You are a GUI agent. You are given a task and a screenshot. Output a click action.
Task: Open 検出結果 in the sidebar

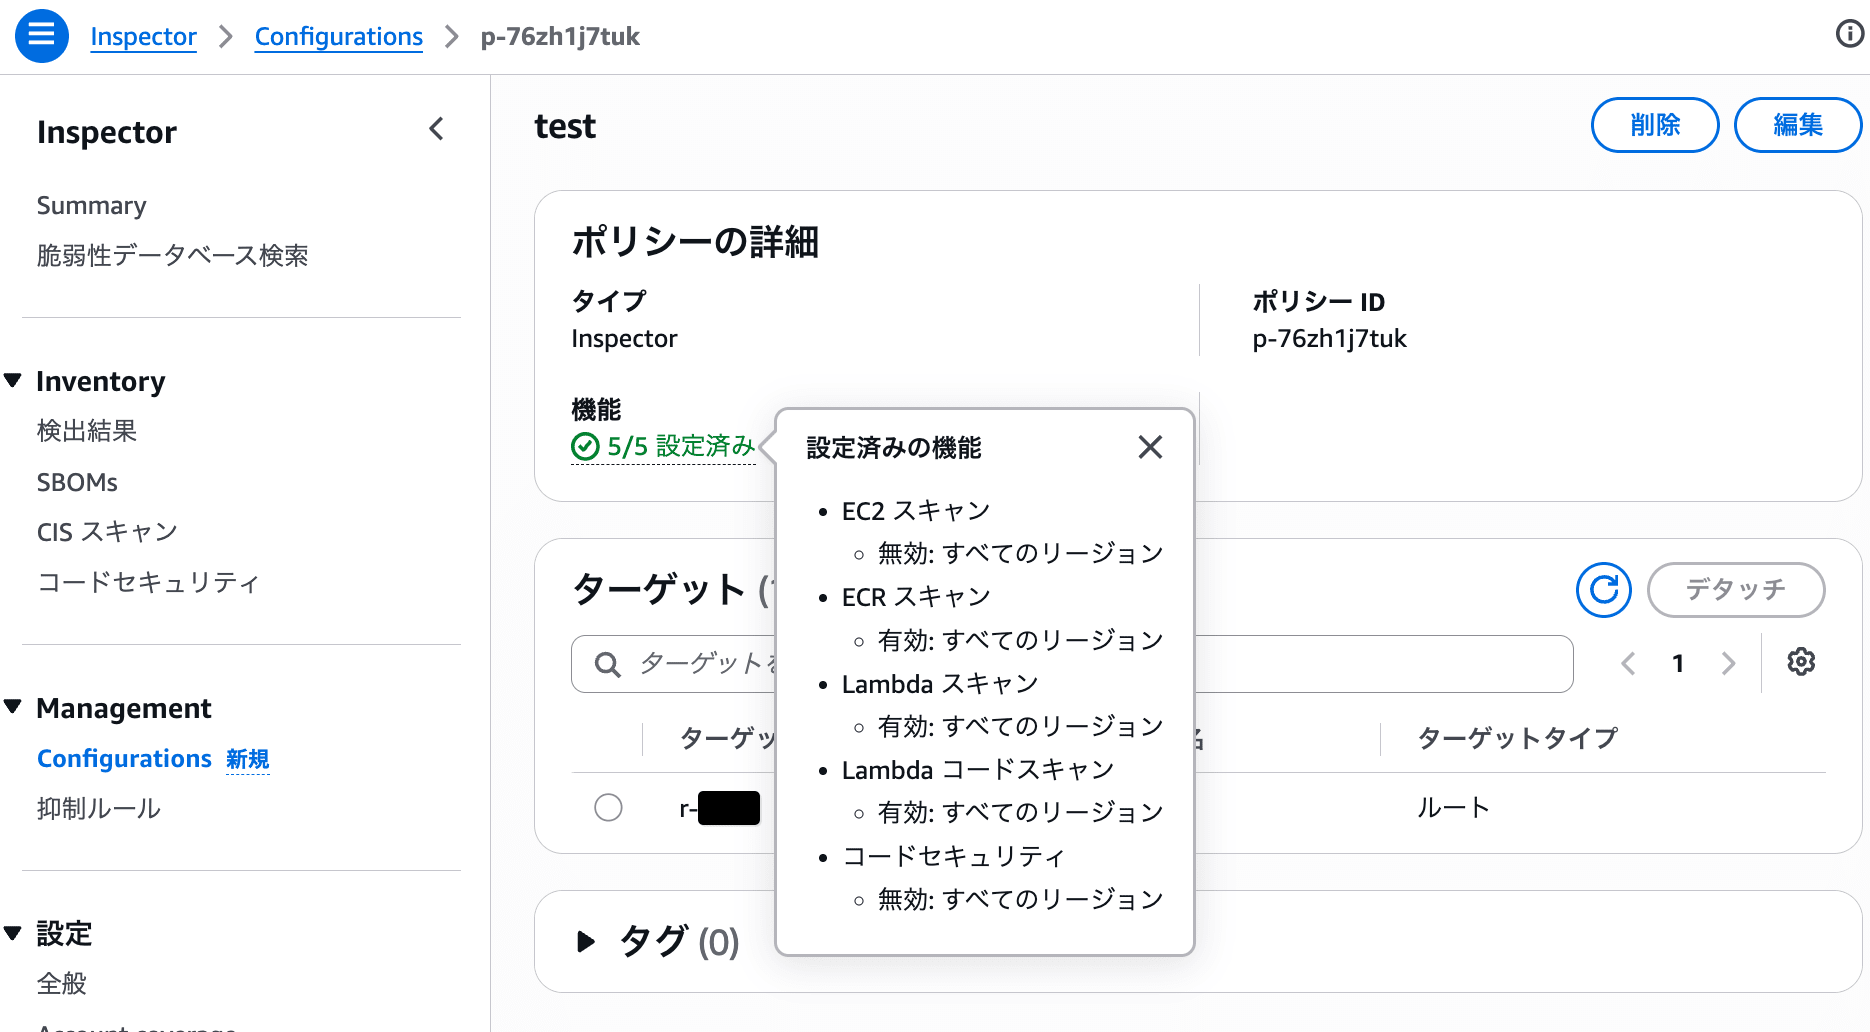pos(87,431)
